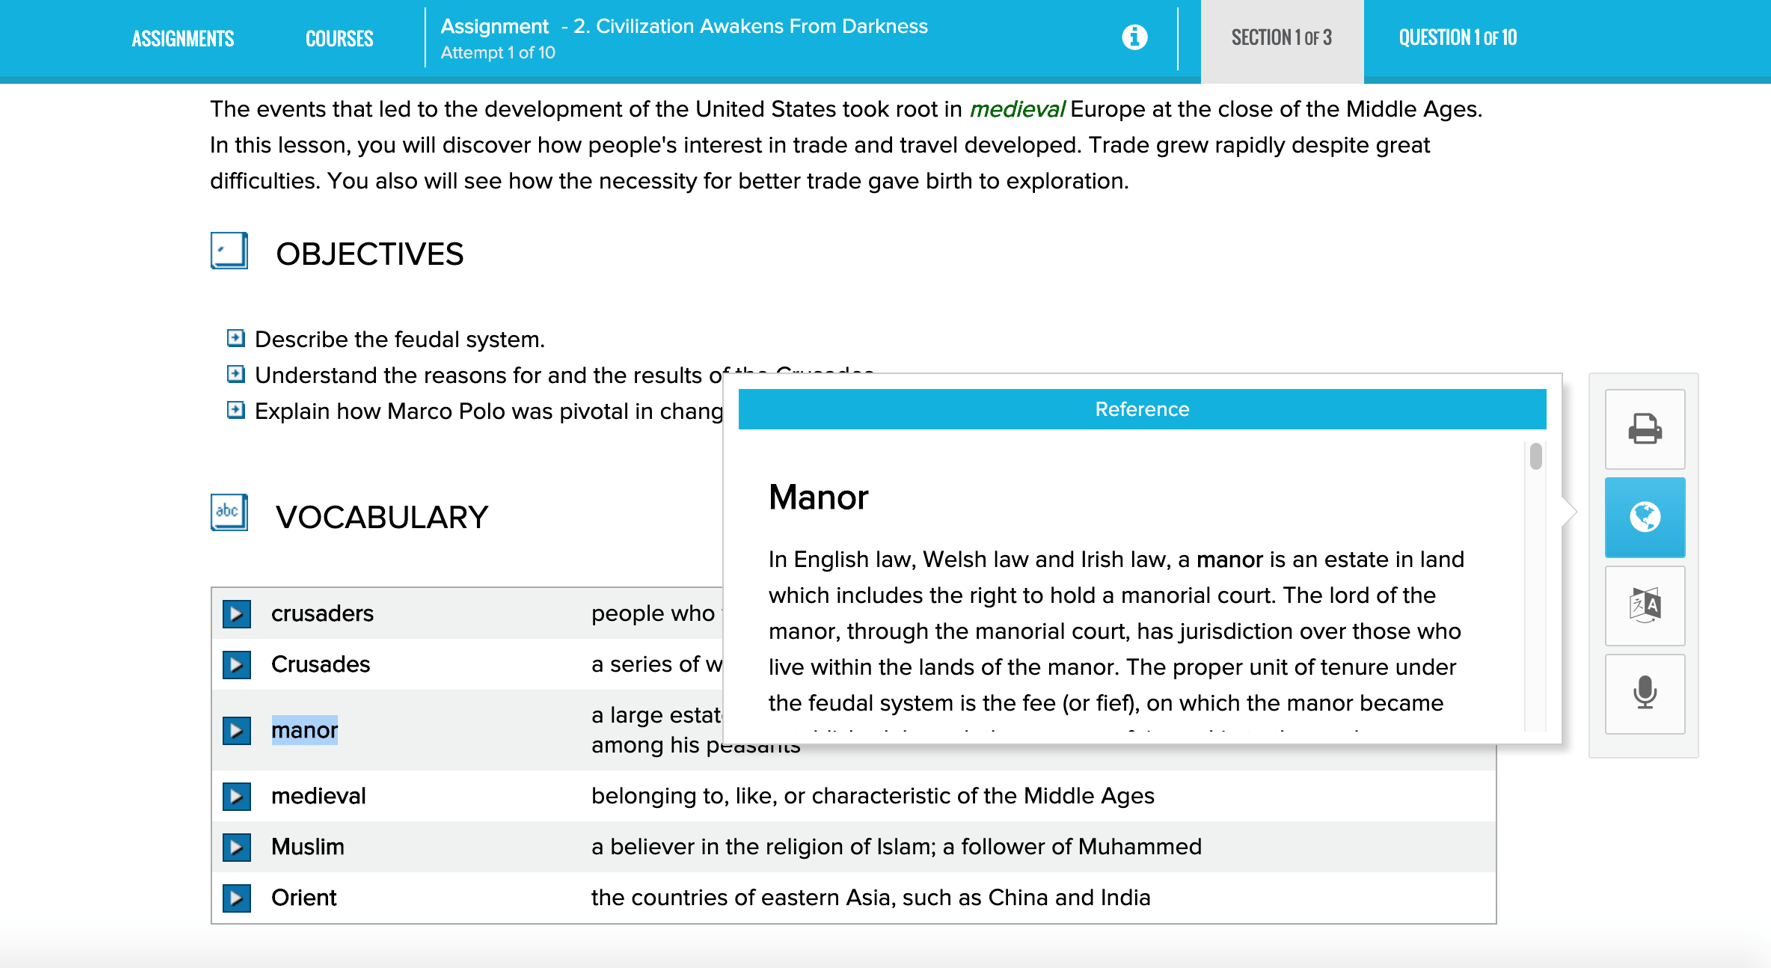
Task: Click the green medieval glossary link
Action: (1016, 109)
